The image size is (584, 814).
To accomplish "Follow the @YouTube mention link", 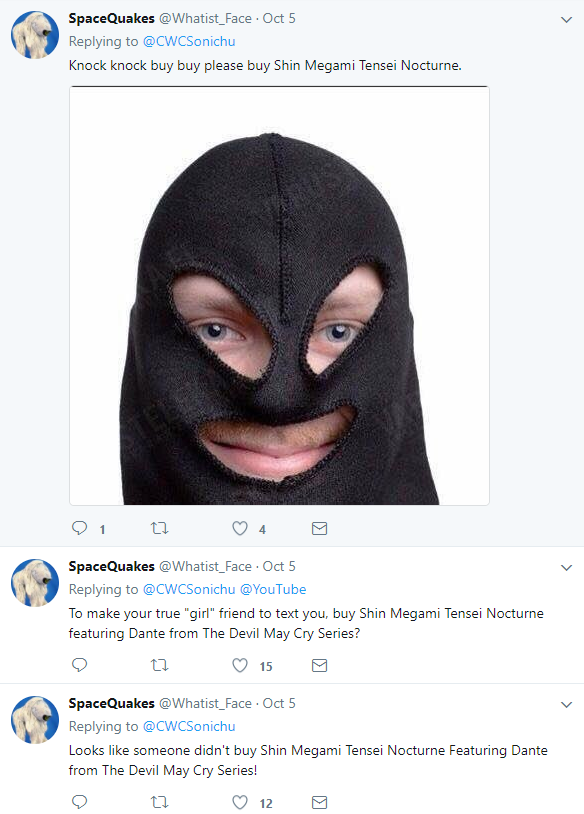I will point(273,590).
